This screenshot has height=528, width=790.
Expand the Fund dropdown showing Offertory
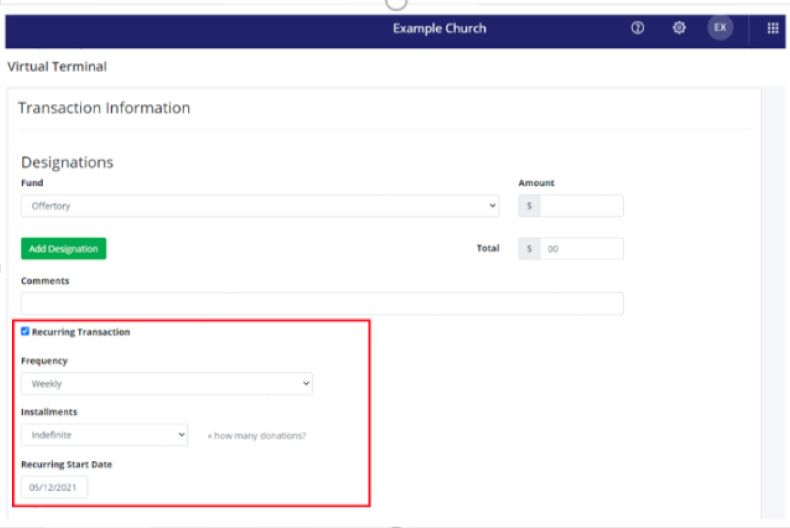point(260,206)
